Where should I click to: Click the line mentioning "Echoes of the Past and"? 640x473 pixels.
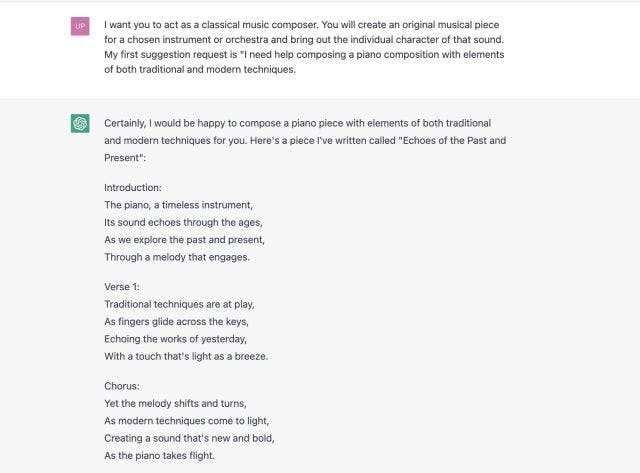pyautogui.click(x=305, y=140)
